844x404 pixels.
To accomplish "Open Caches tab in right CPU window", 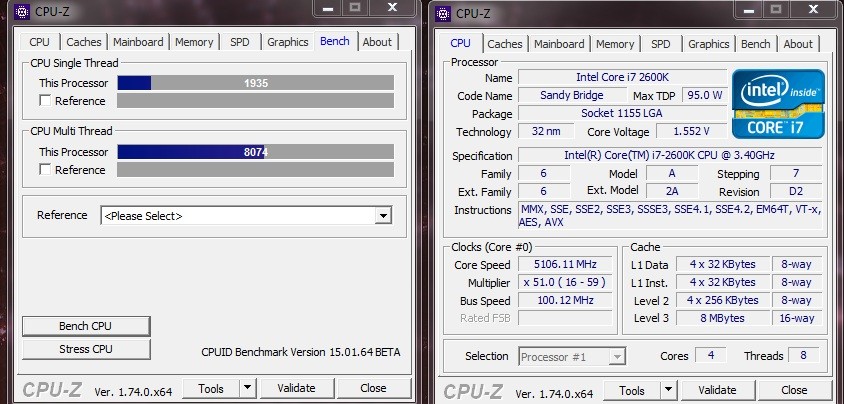I will tap(505, 44).
